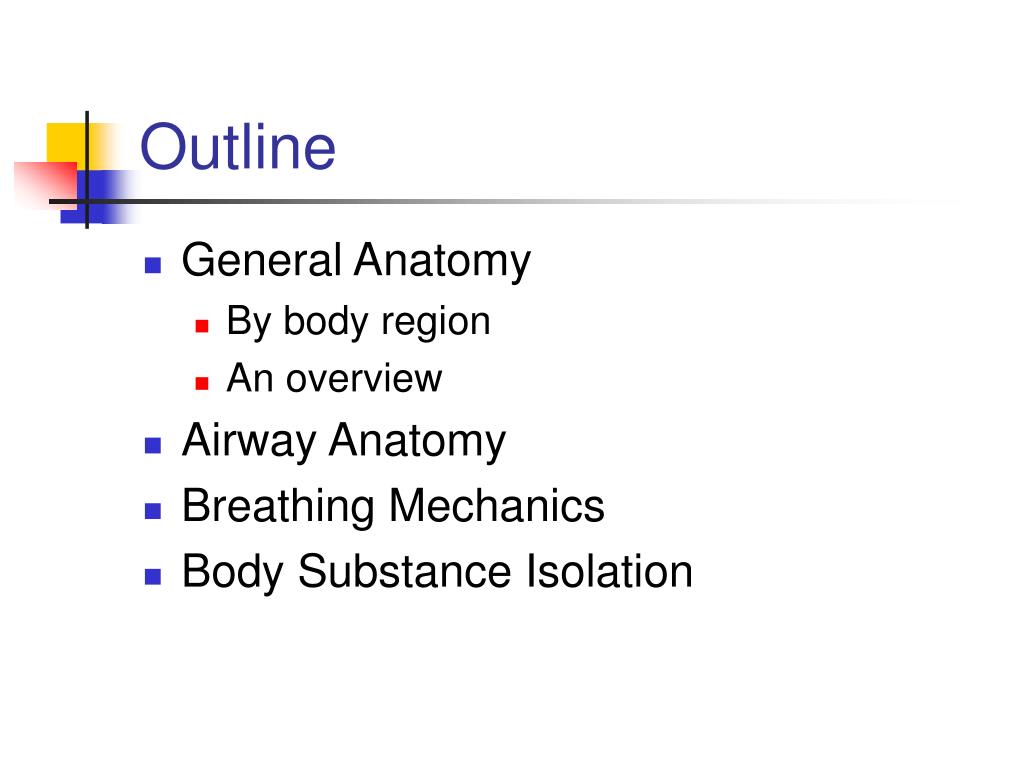Select the yellow decorative square near the title
Screen dimensions: 1024x768
pyautogui.click(x=68, y=142)
